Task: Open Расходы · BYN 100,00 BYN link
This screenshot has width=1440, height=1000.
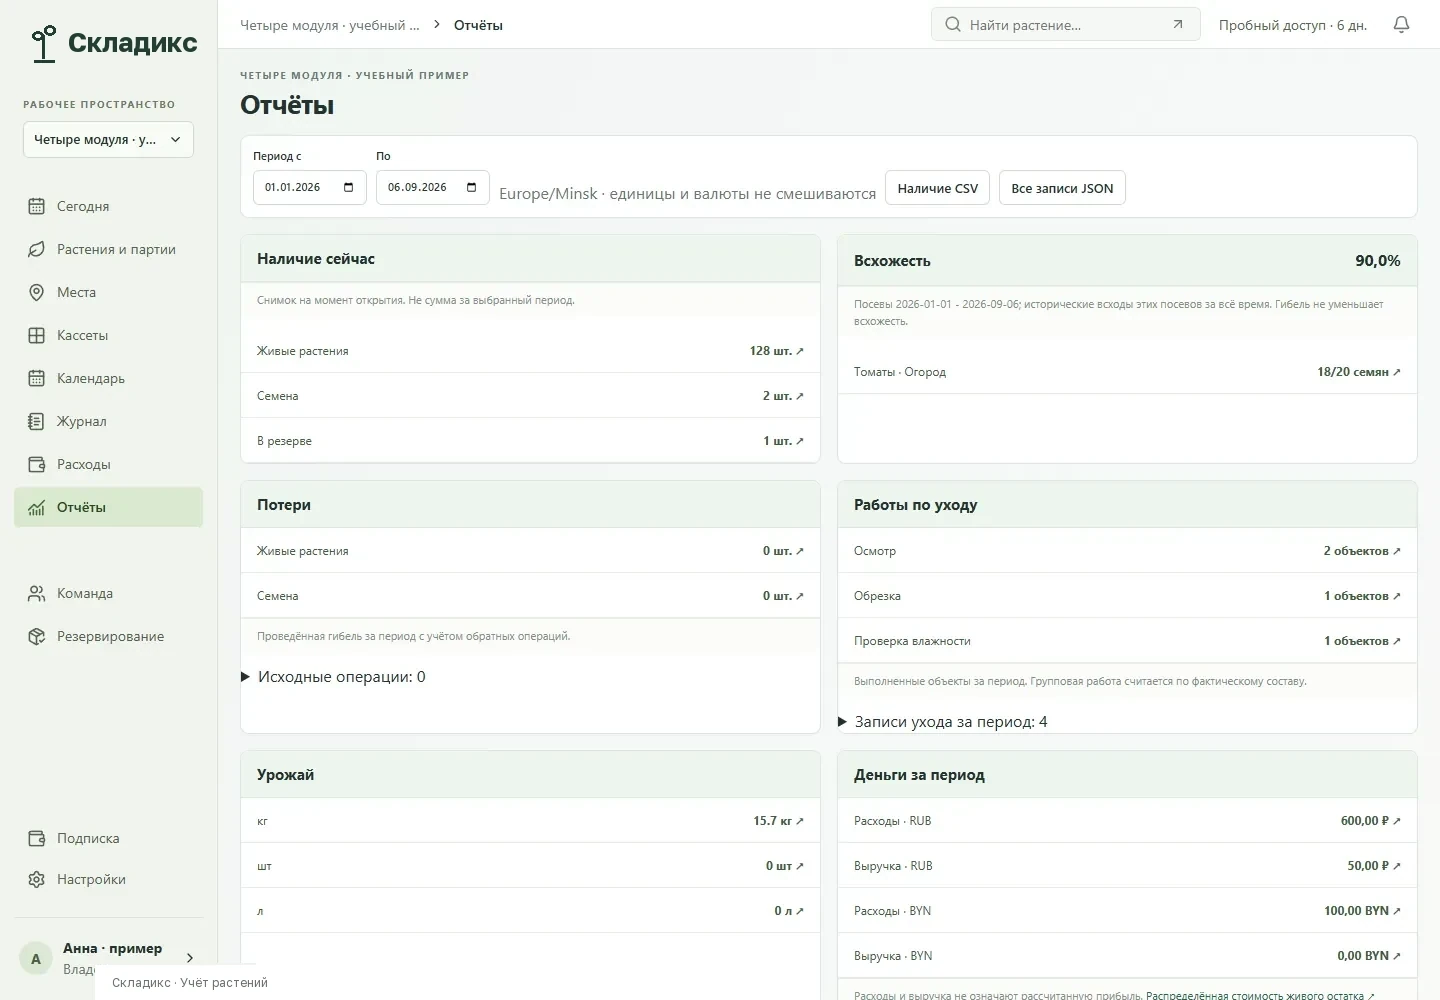Action: 1362,911
